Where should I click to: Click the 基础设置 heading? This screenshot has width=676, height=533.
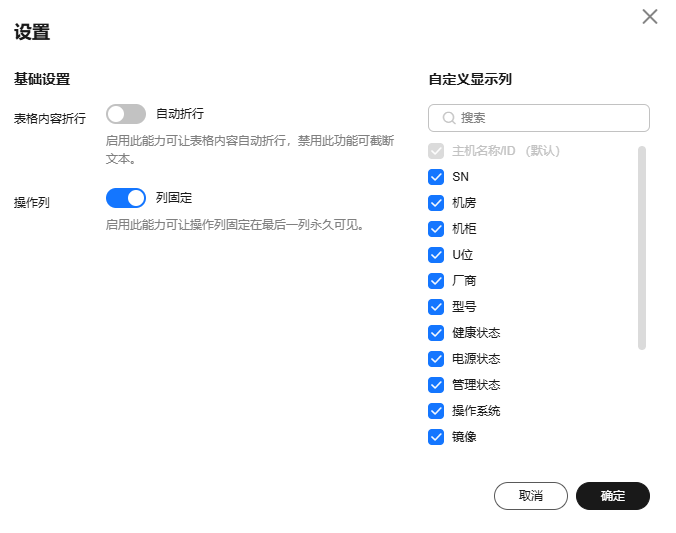tap(42, 79)
